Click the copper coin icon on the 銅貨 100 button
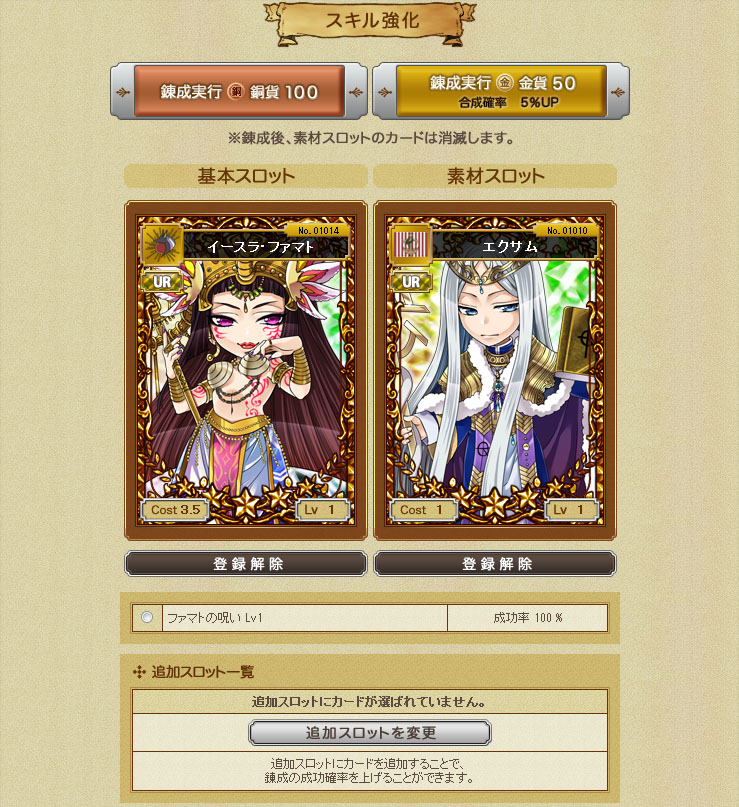The width and height of the screenshot is (739, 807). point(236,92)
